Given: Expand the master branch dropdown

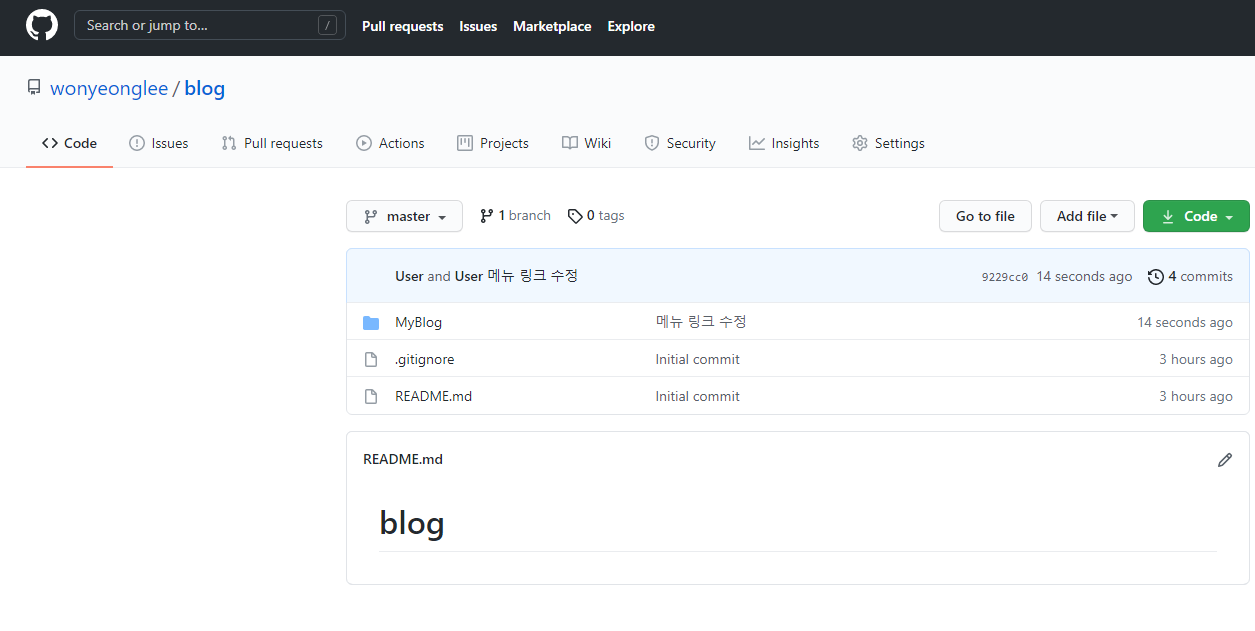Looking at the screenshot, I should click(404, 216).
